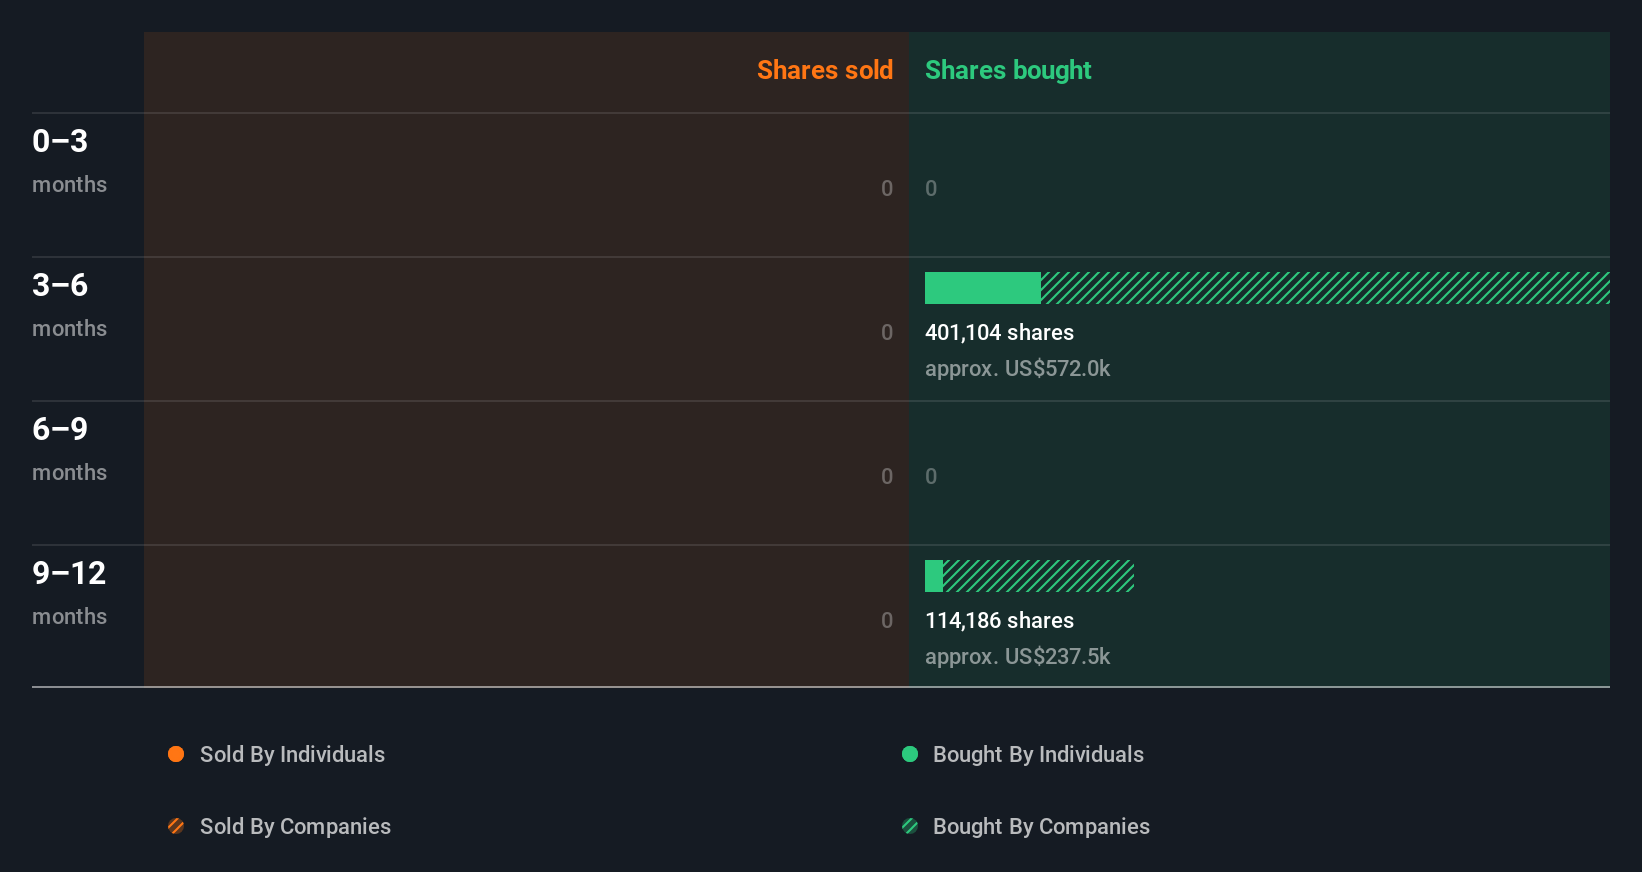Click the striped Sold By Companies legend icon

point(176,826)
